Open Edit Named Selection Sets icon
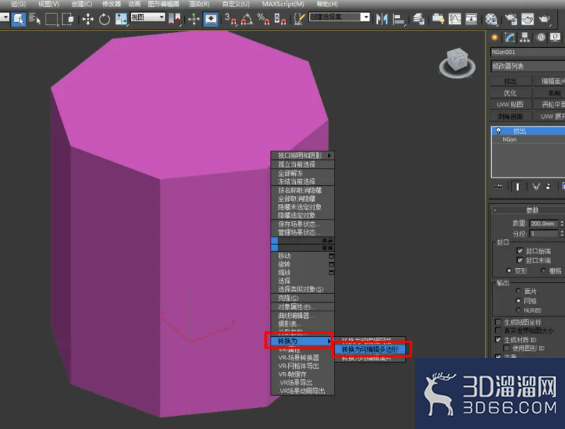The width and height of the screenshot is (565, 429). coord(299,19)
